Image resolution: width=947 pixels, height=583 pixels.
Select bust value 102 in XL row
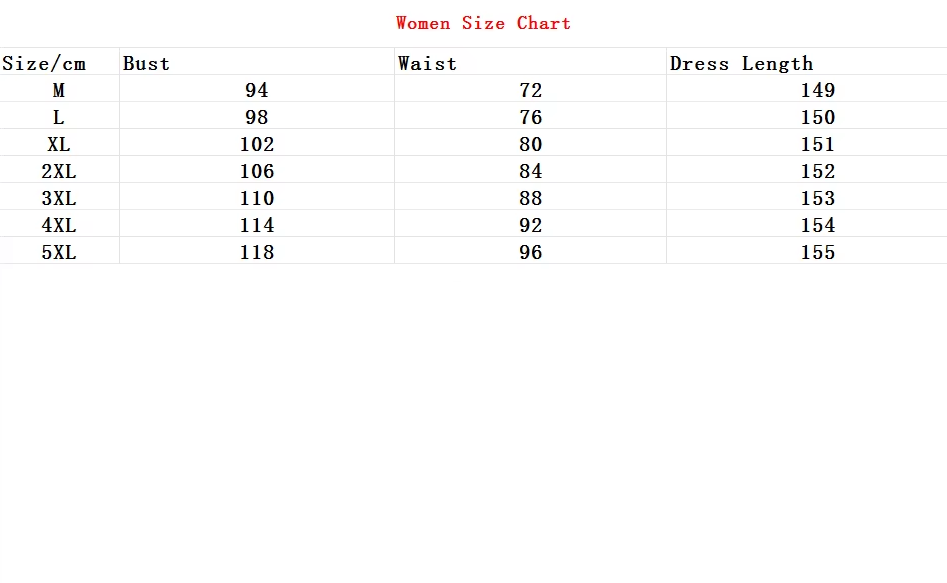(x=257, y=145)
